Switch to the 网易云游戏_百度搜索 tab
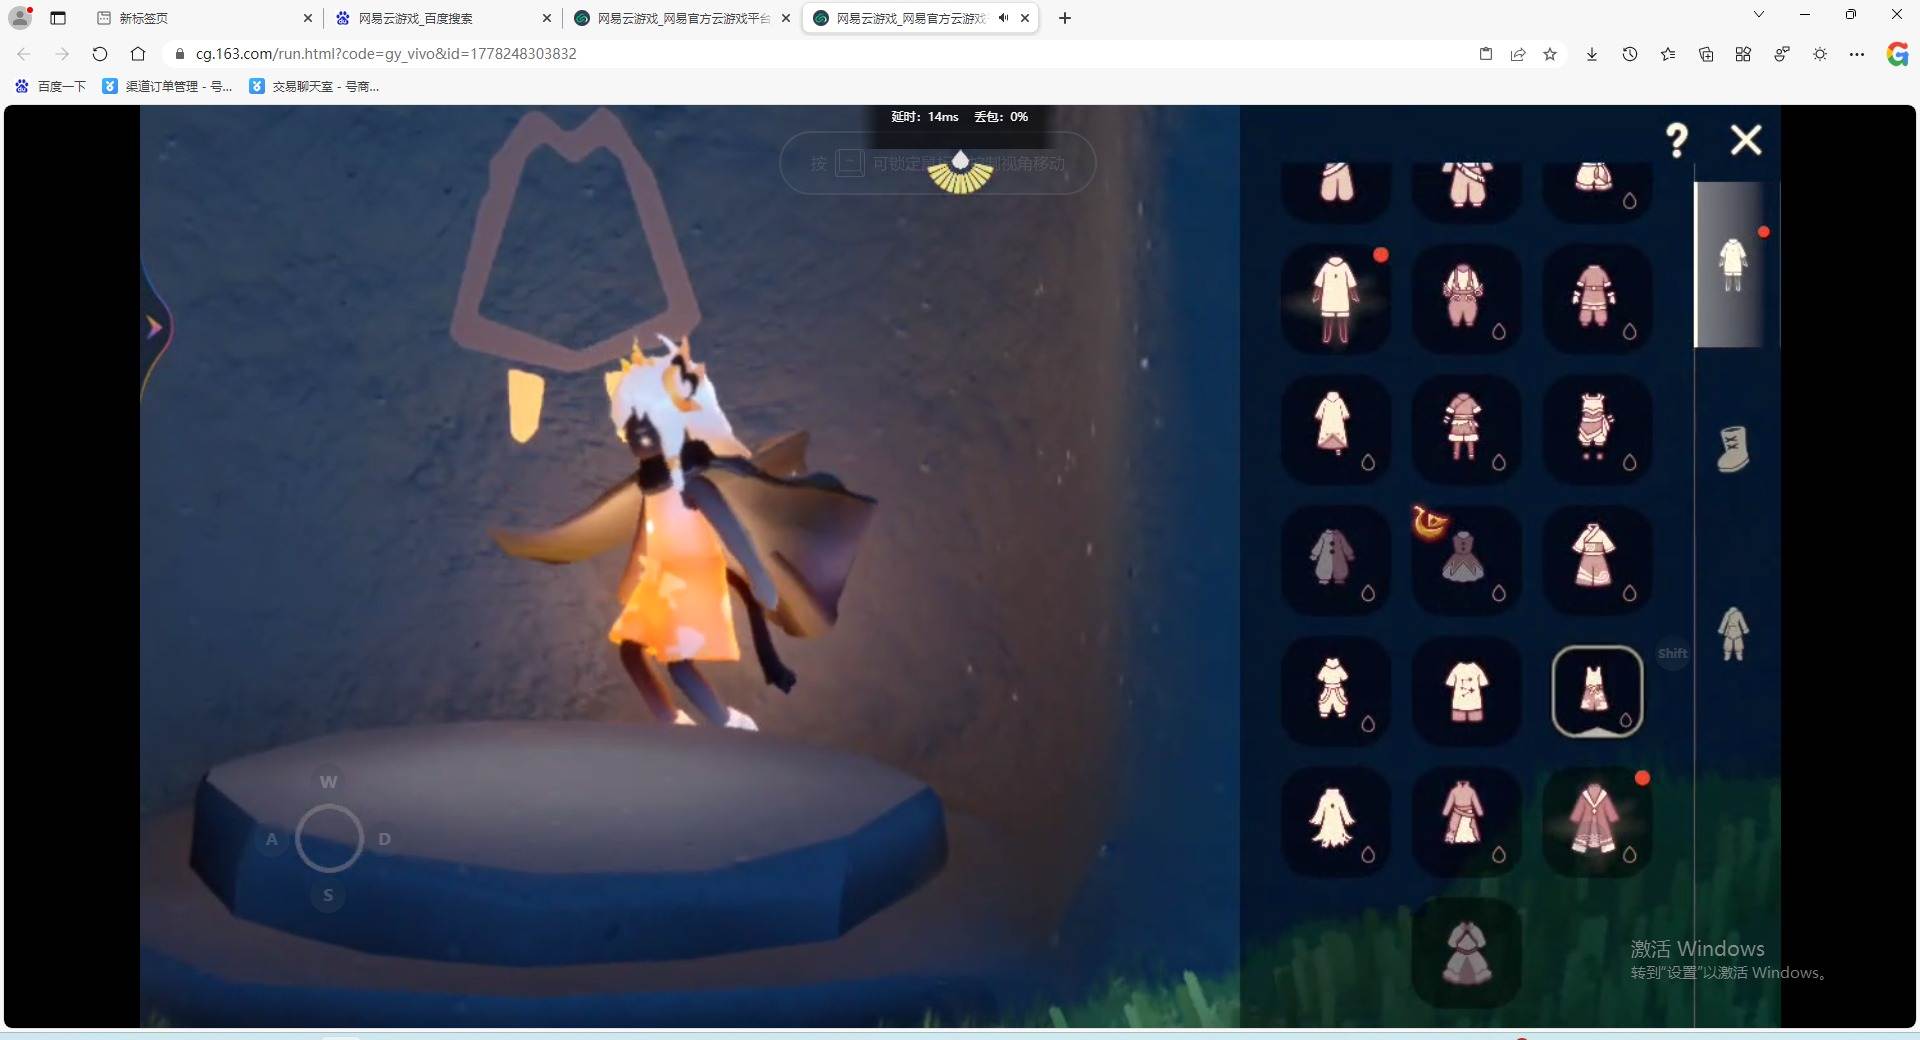Viewport: 1920px width, 1040px height. pos(445,18)
